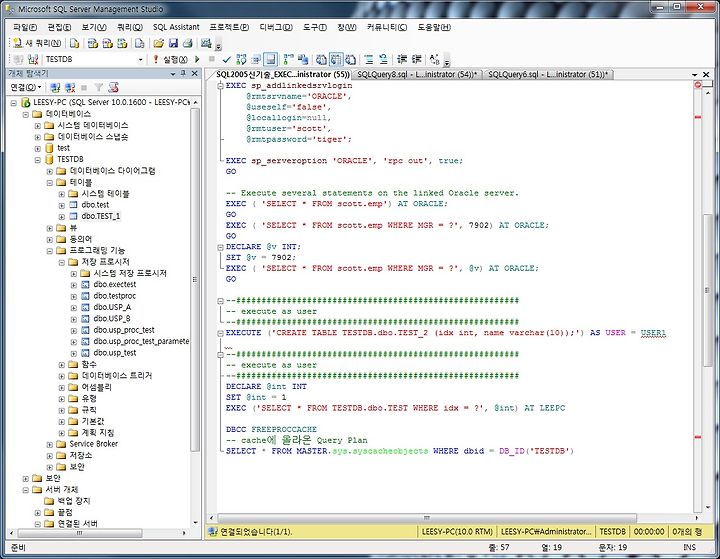Click the standard toolbar overflow arrow
The width and height of the screenshot is (720, 559).
[219, 45]
